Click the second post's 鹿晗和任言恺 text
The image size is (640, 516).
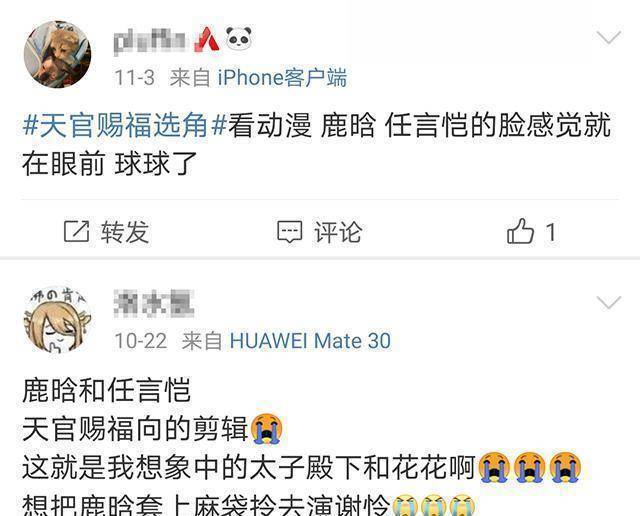pos(106,390)
